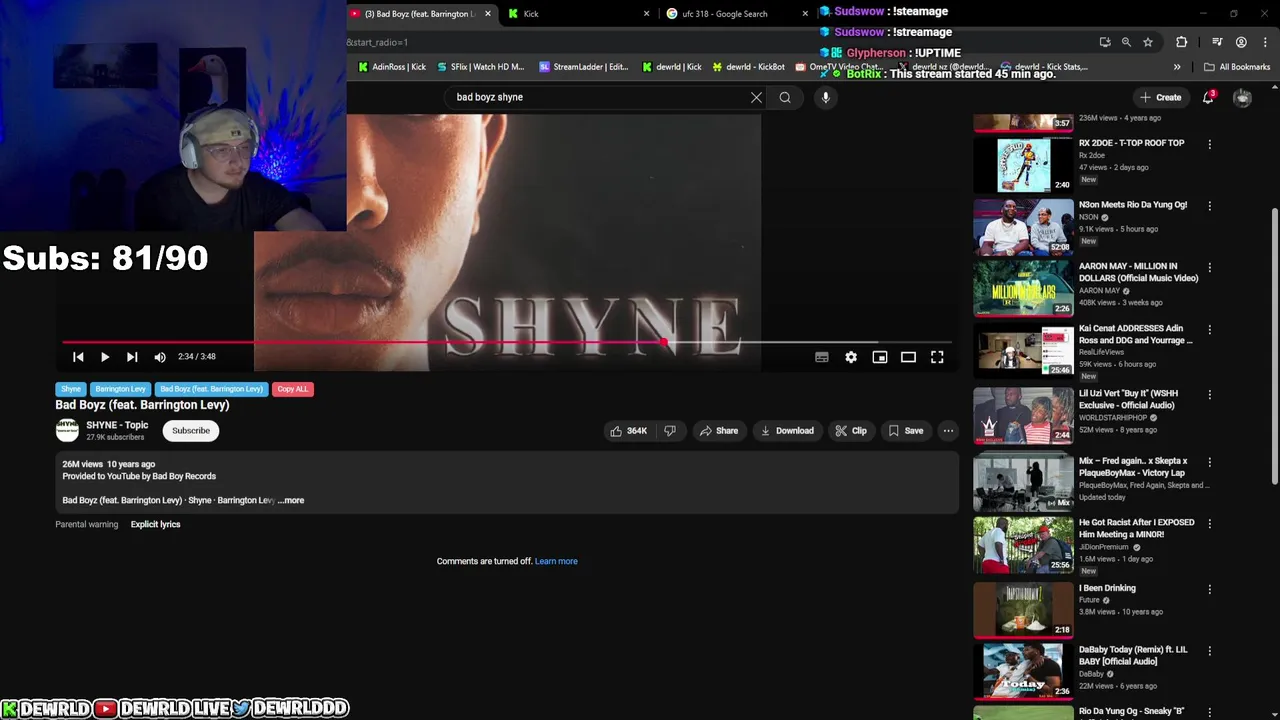This screenshot has width=1280, height=720.
Task: Run search with magnifier button
Action: 785,97
